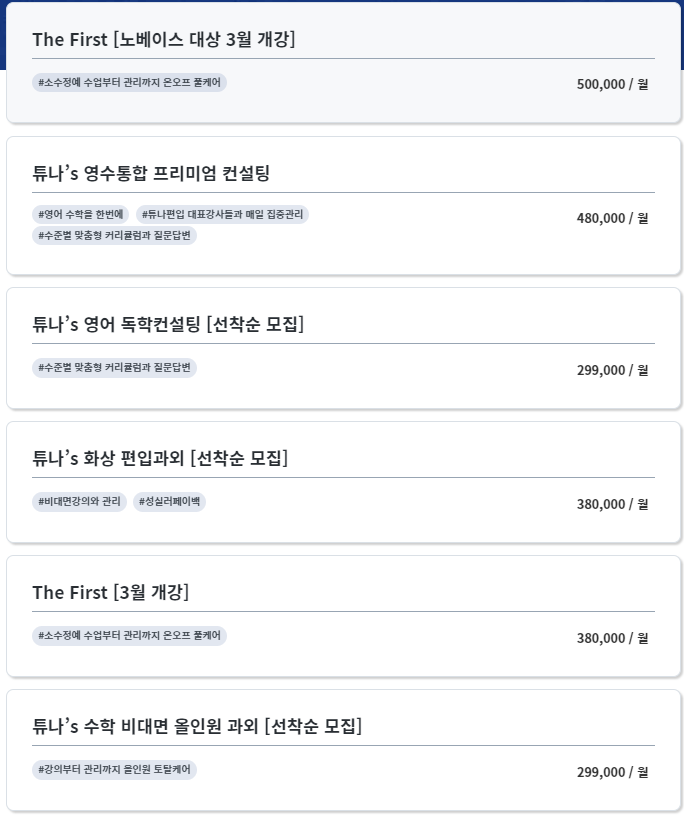Open 튜나's 영어 독학컨설팅 [선착순 모집] title

168,324
